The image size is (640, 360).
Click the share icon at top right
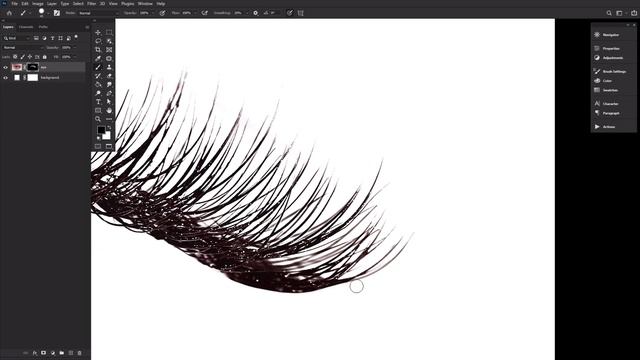[x=633, y=13]
